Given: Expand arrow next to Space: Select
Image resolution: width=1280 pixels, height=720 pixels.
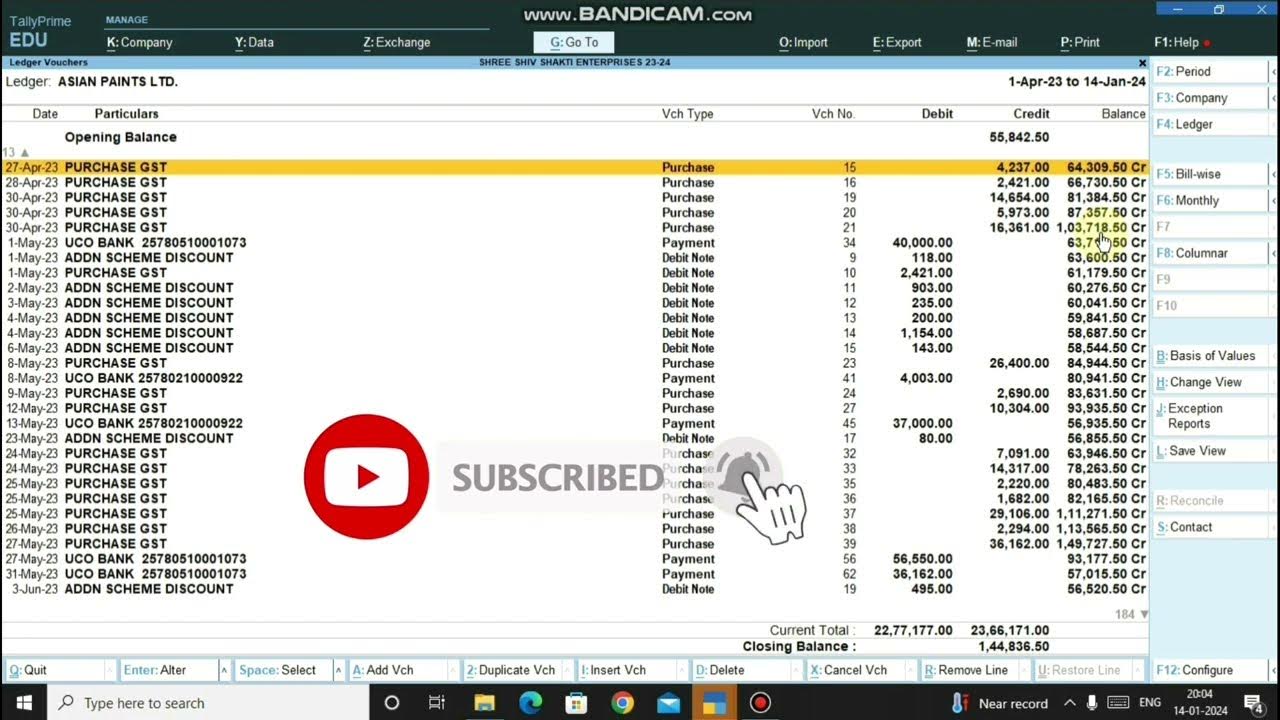Looking at the screenshot, I should (339, 670).
